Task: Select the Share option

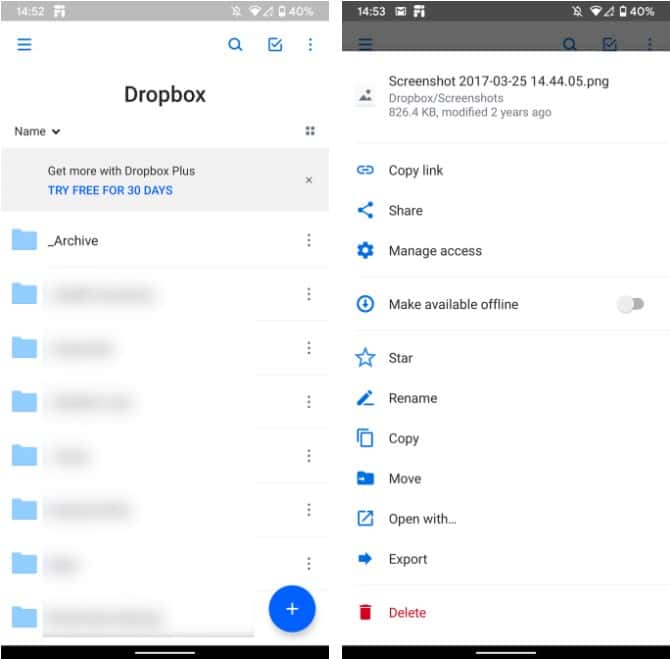Action: [x=506, y=210]
